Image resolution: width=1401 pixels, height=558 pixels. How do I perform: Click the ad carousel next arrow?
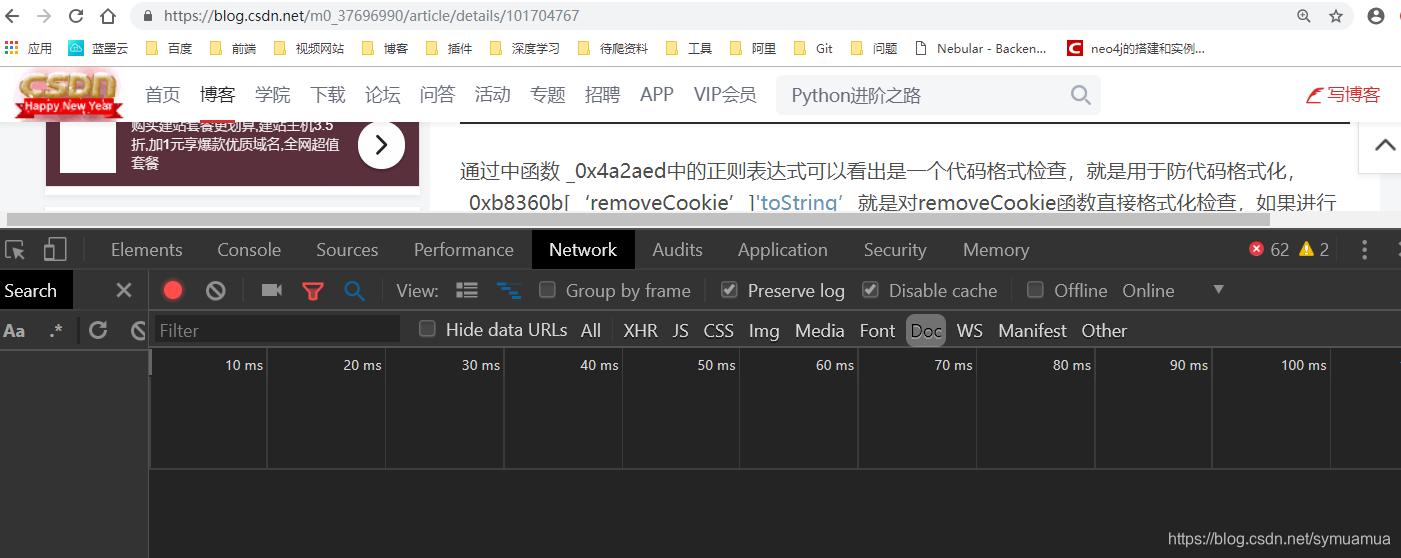pos(381,146)
